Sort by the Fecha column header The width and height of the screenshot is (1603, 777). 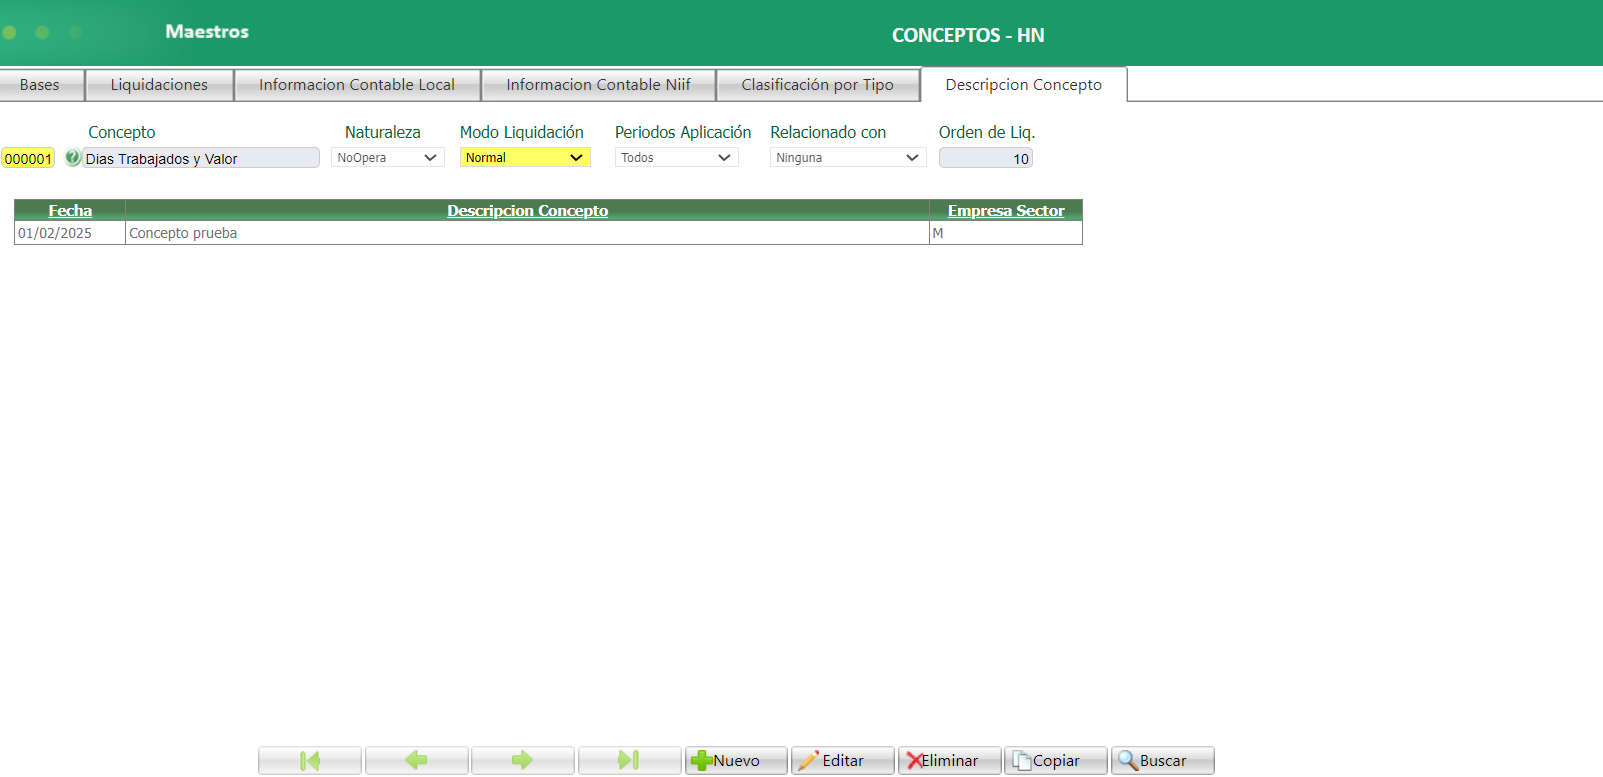pyautogui.click(x=70, y=211)
